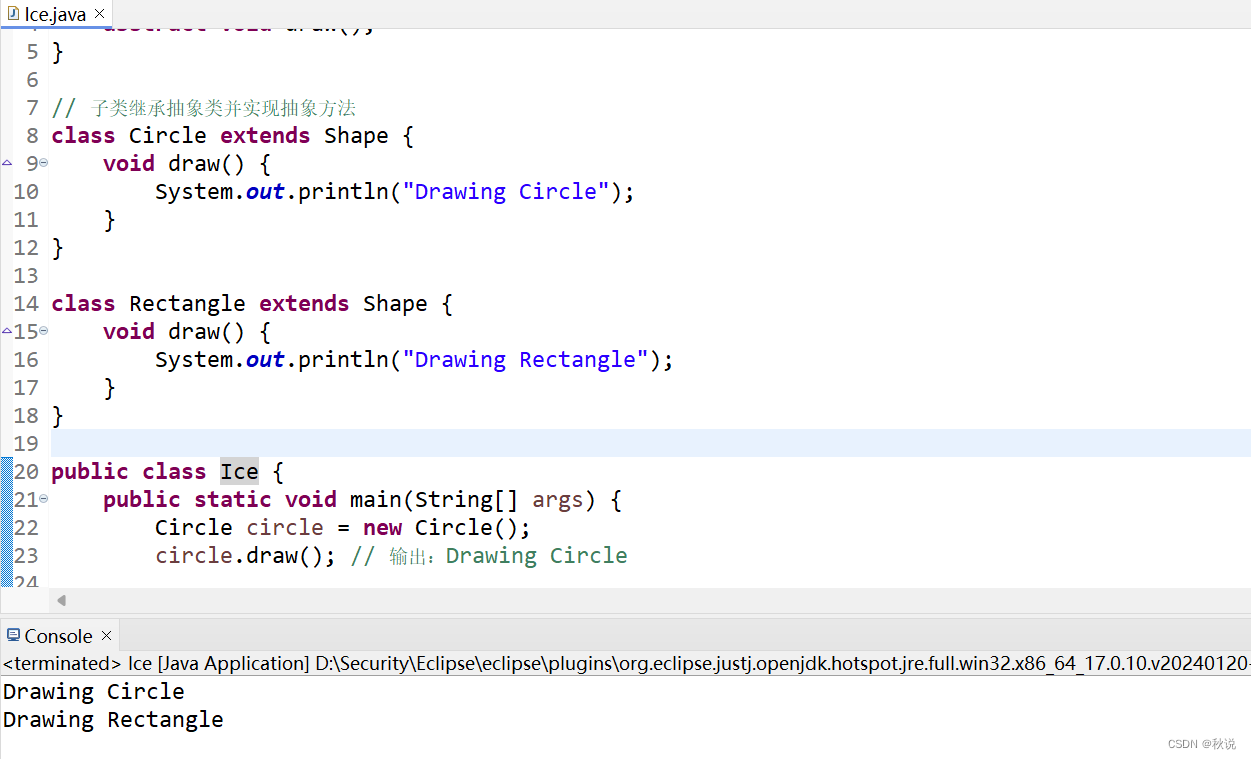Click "Shape" superclass name on line 14

coord(395,304)
